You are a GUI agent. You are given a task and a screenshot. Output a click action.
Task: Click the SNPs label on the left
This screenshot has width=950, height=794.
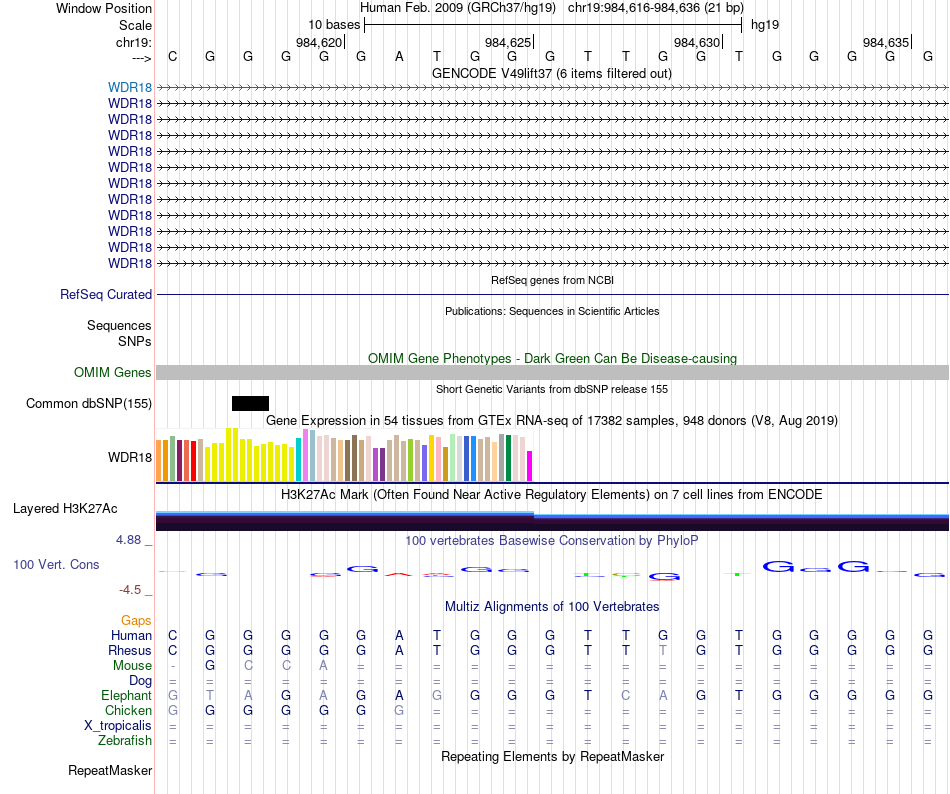point(135,342)
